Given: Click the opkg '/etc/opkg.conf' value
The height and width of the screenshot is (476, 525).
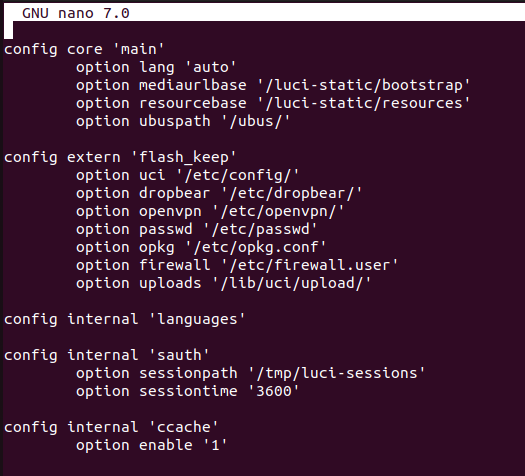Looking at the screenshot, I should (x=256, y=248).
